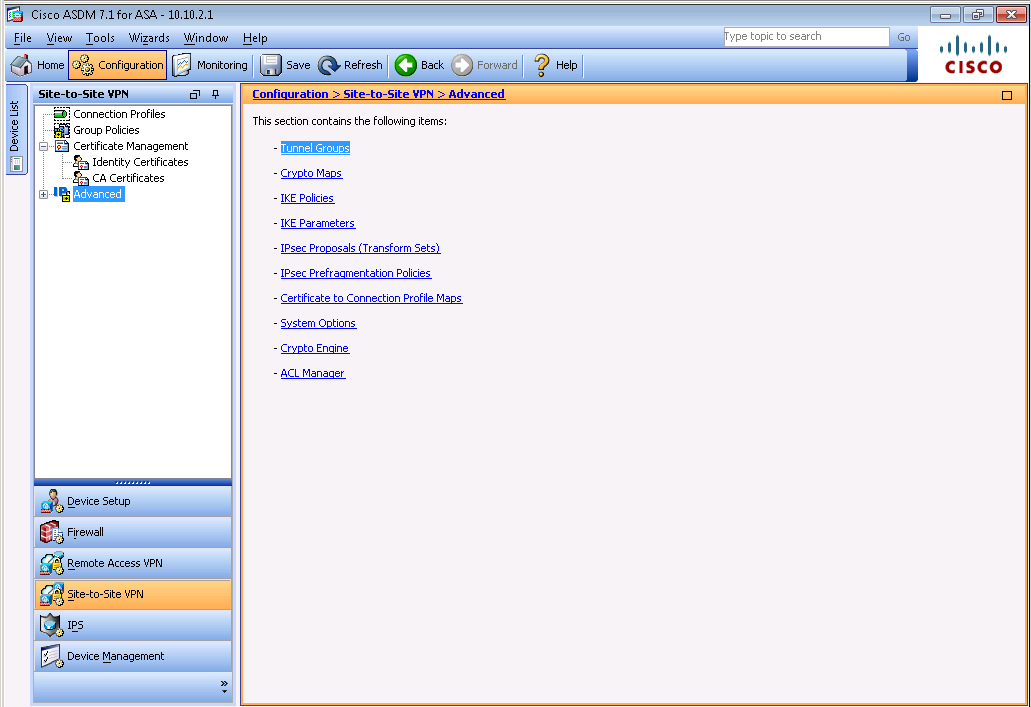Collapse the Certificate Management node
This screenshot has height=707, width=1031.
pyautogui.click(x=43, y=146)
